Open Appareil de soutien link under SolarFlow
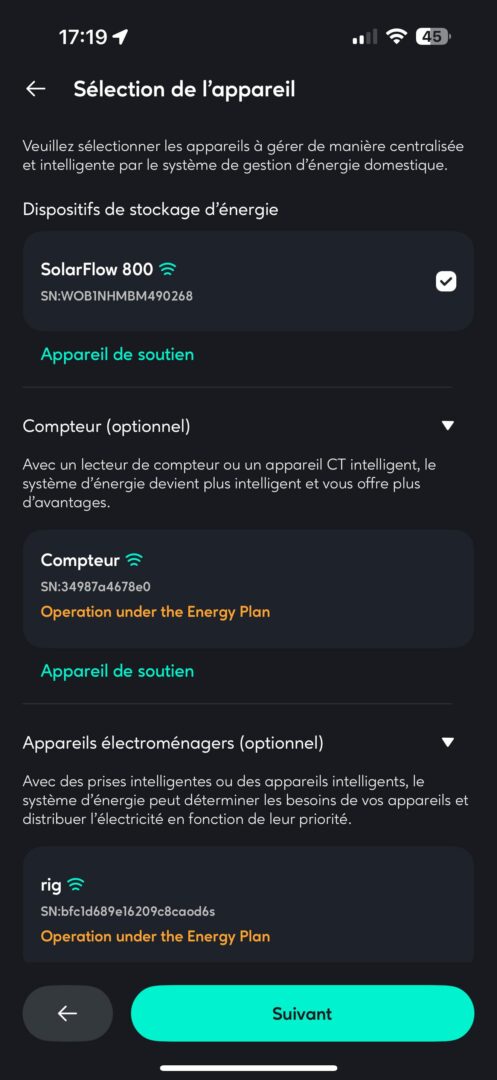This screenshot has width=497, height=1080. click(117, 354)
